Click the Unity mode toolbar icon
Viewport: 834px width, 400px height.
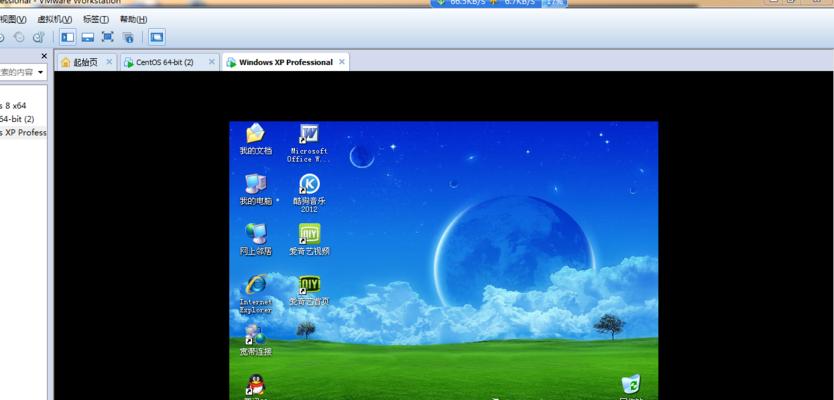(128, 37)
